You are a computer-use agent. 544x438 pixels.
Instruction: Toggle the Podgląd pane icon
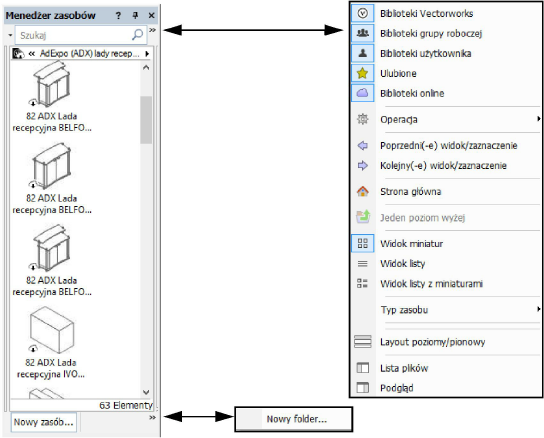click(x=363, y=388)
